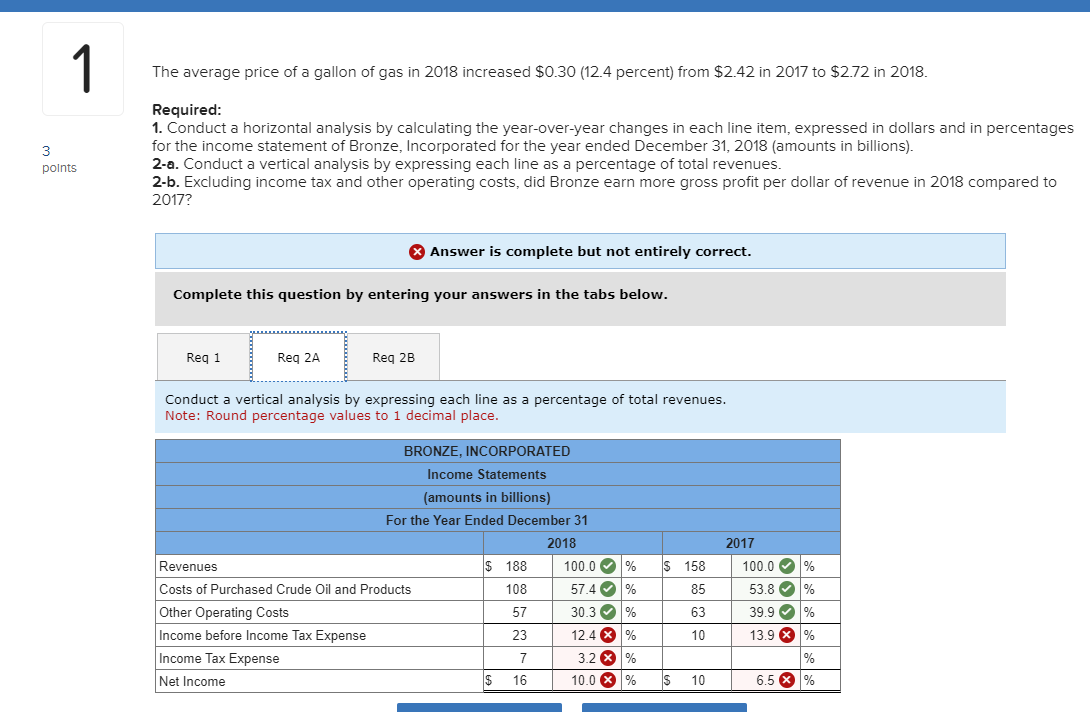
Task: Click the question number 1 box
Action: pos(83,69)
